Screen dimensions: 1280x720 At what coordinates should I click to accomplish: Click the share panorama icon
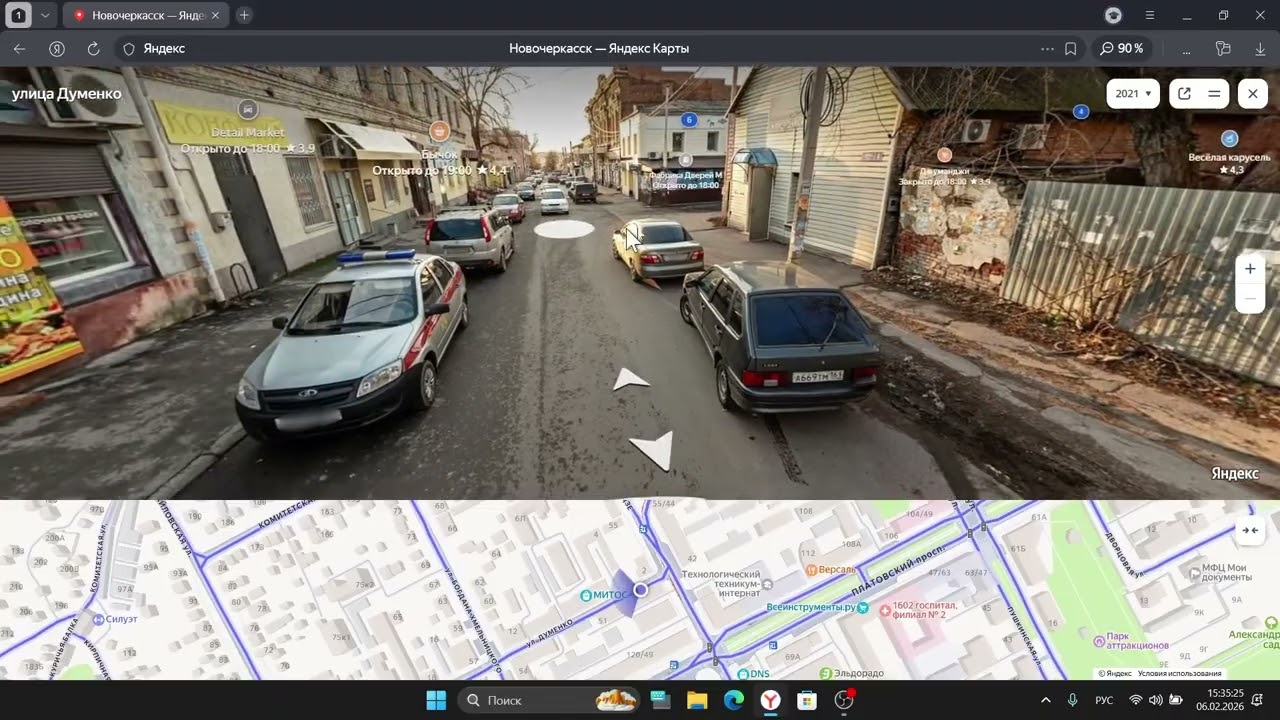click(1184, 93)
